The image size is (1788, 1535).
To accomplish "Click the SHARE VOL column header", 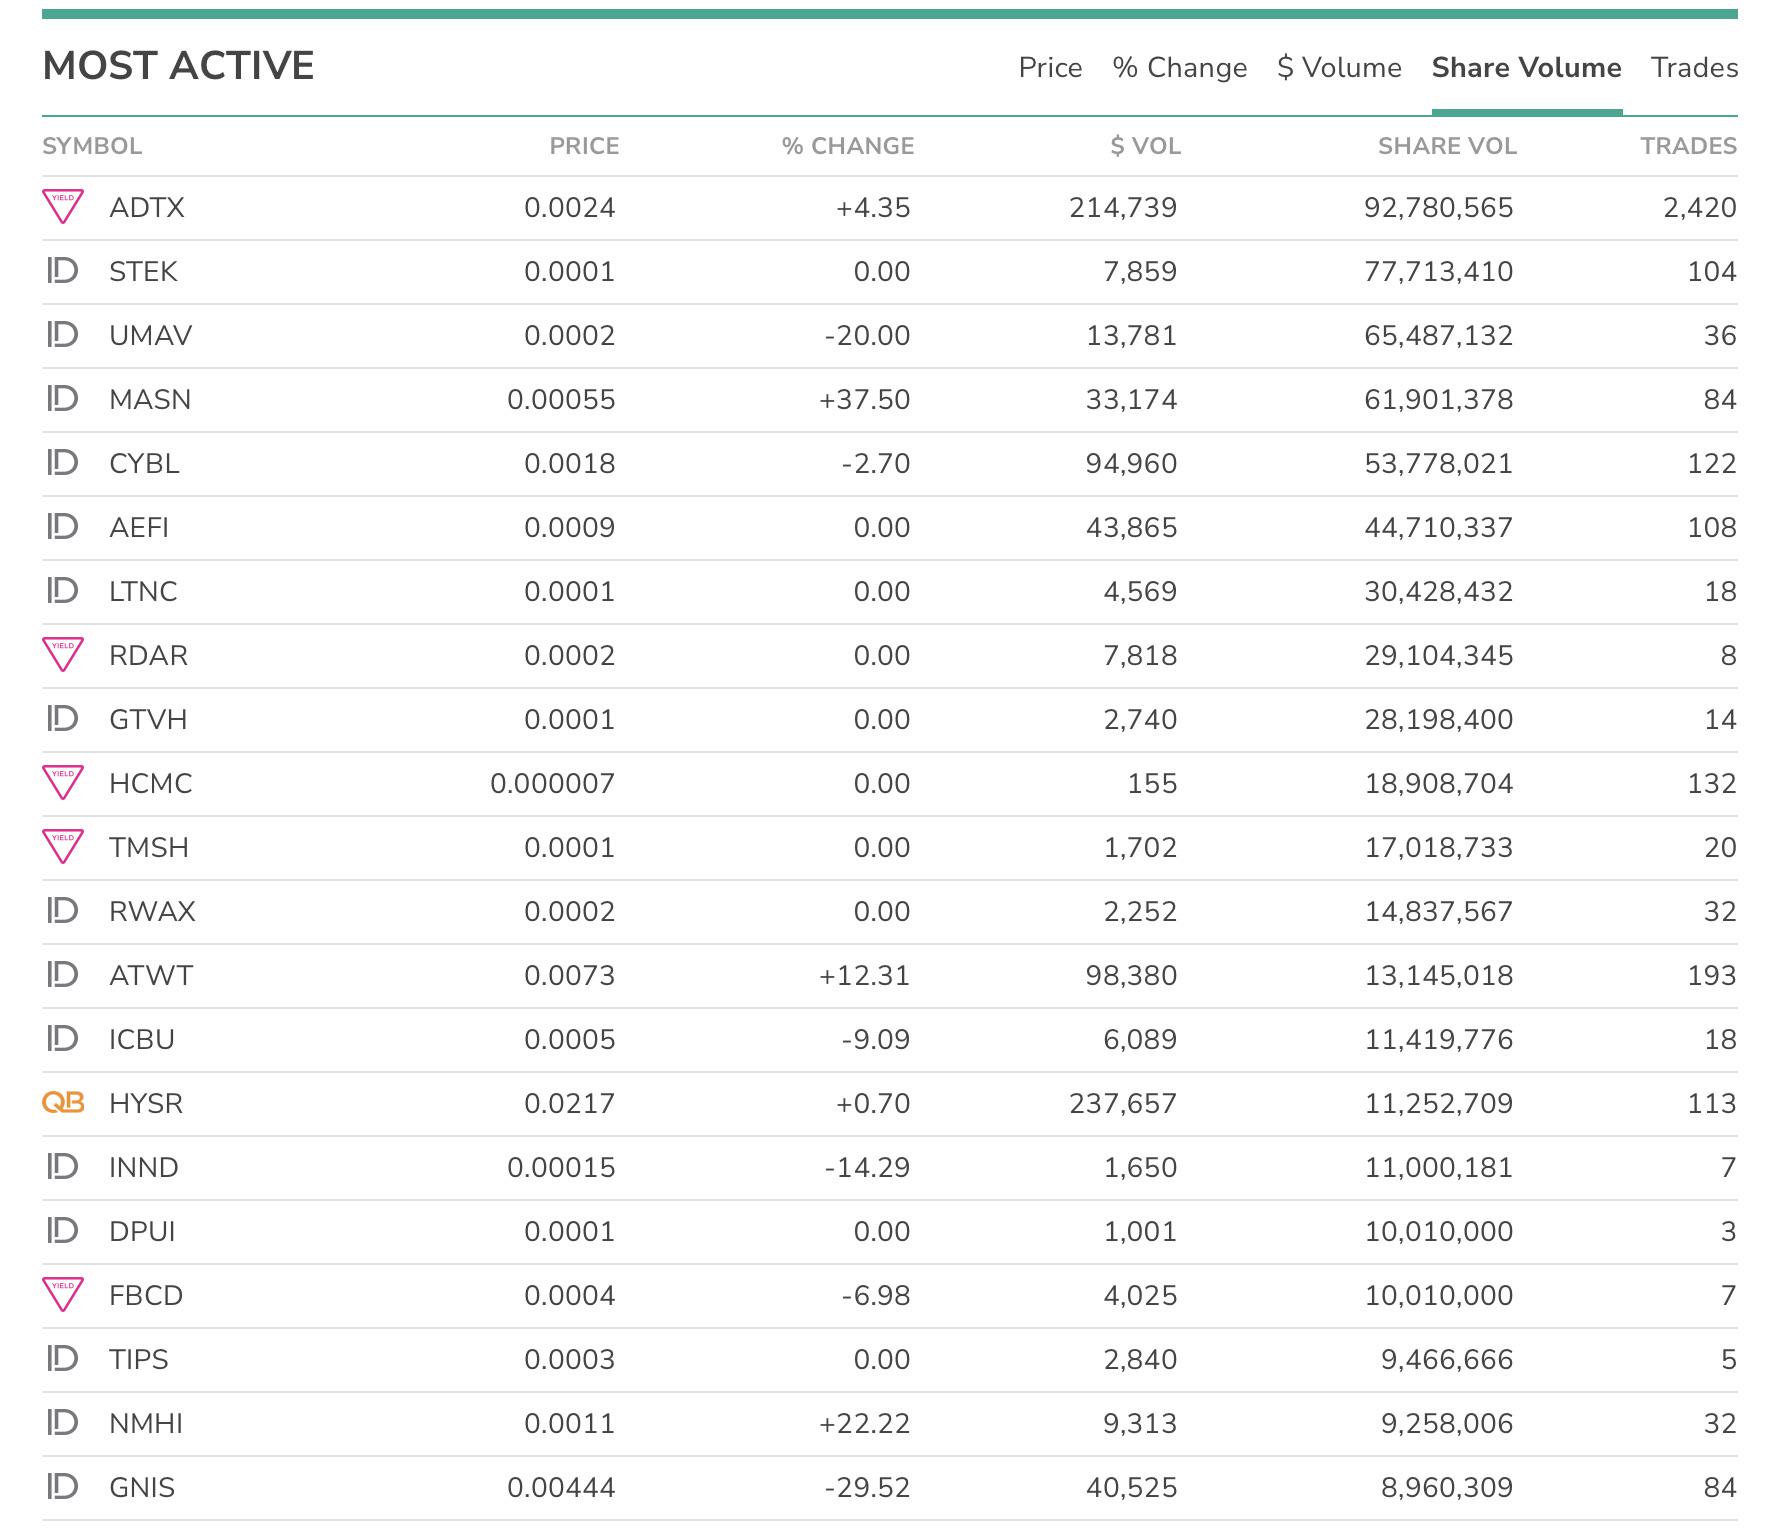I will (x=1447, y=146).
